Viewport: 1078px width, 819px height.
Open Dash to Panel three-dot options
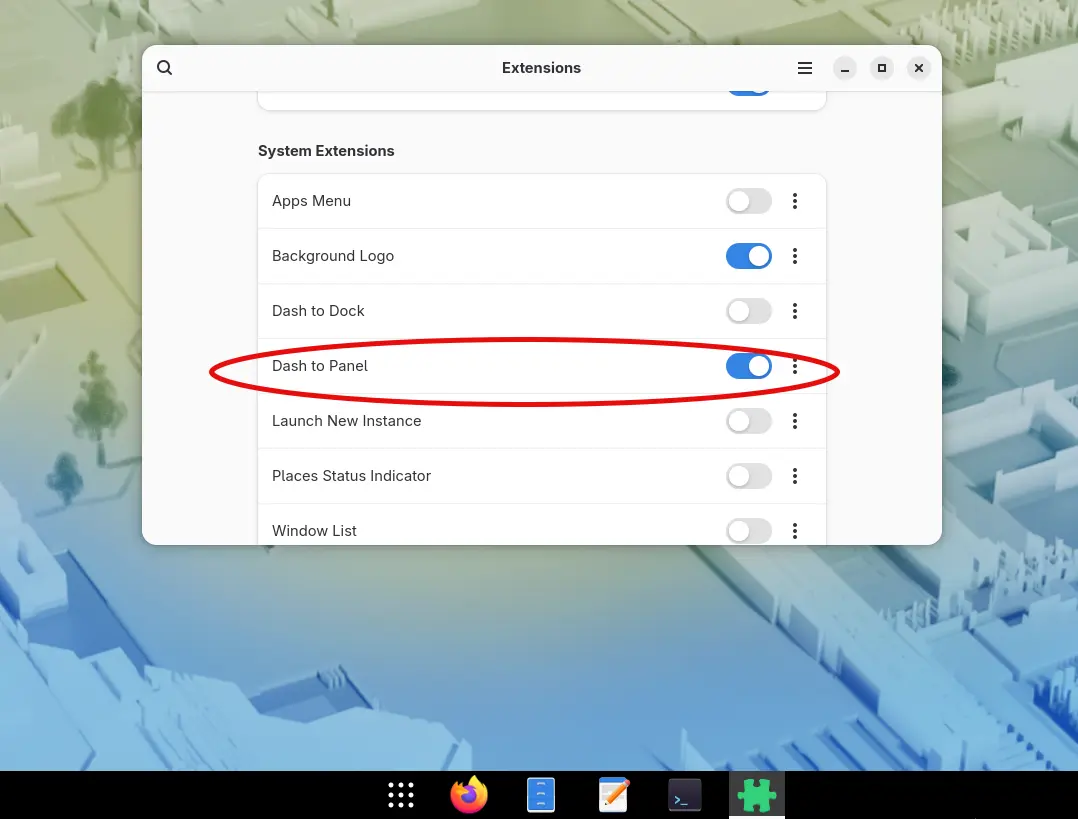[x=795, y=366]
